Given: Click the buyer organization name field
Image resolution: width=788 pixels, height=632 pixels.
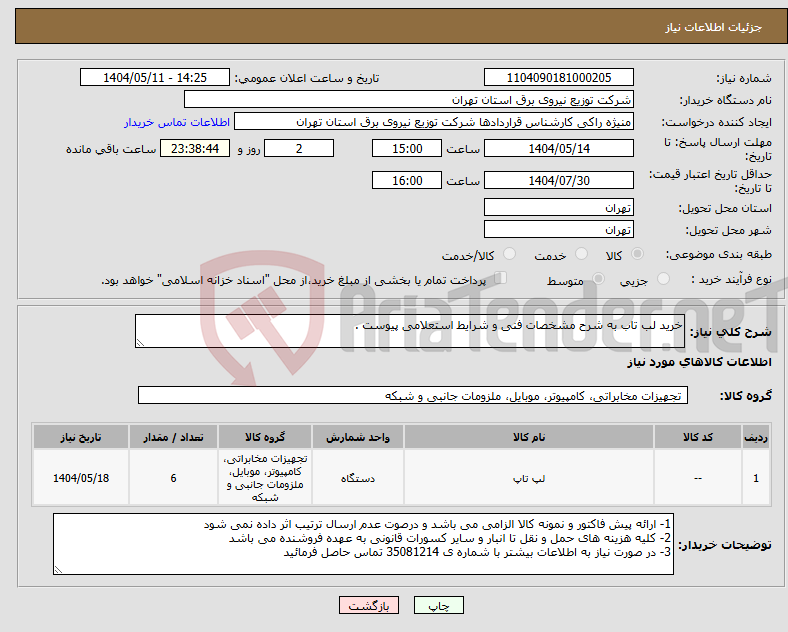Looking at the screenshot, I should pos(409,99).
